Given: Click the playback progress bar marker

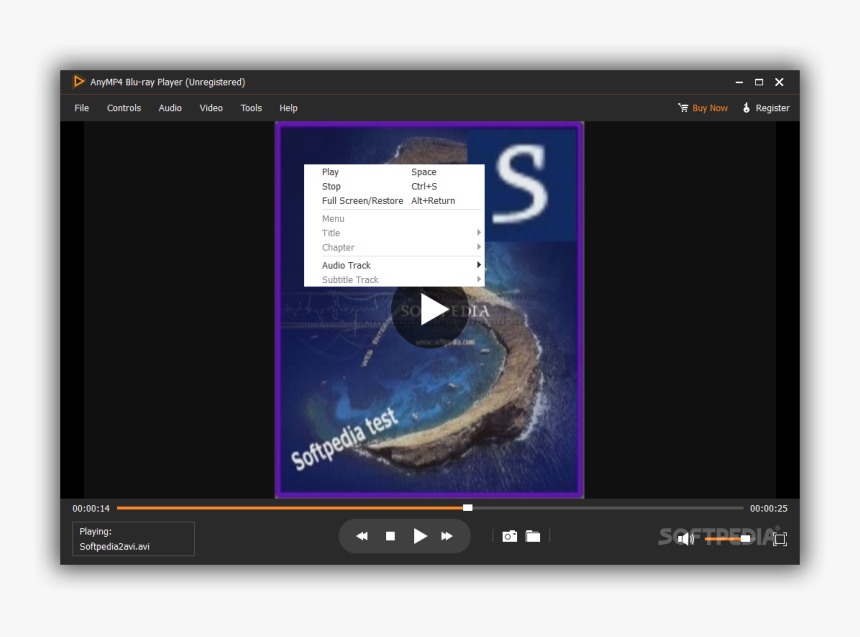Looking at the screenshot, I should tap(467, 508).
